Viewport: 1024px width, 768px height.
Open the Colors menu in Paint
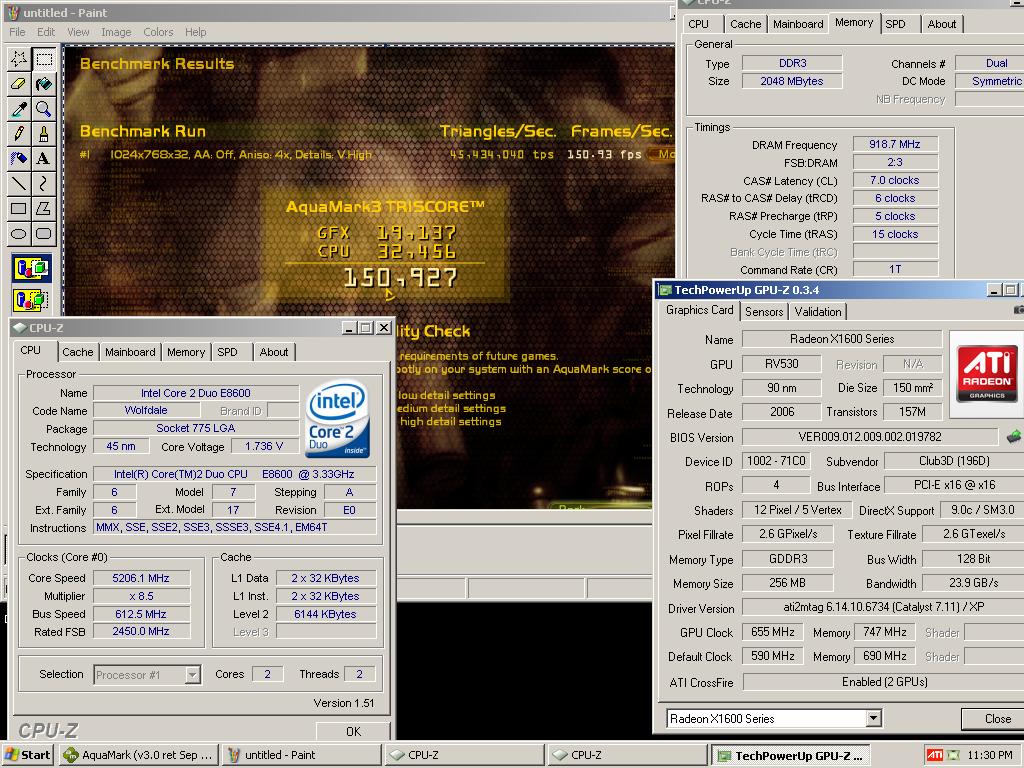(x=158, y=32)
